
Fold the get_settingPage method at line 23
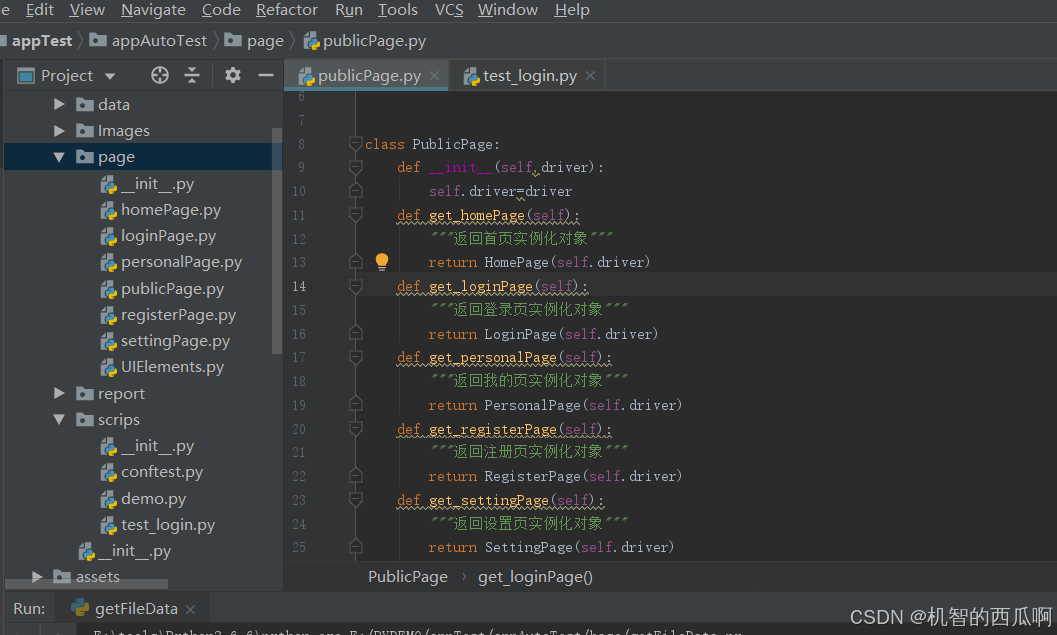pos(356,500)
